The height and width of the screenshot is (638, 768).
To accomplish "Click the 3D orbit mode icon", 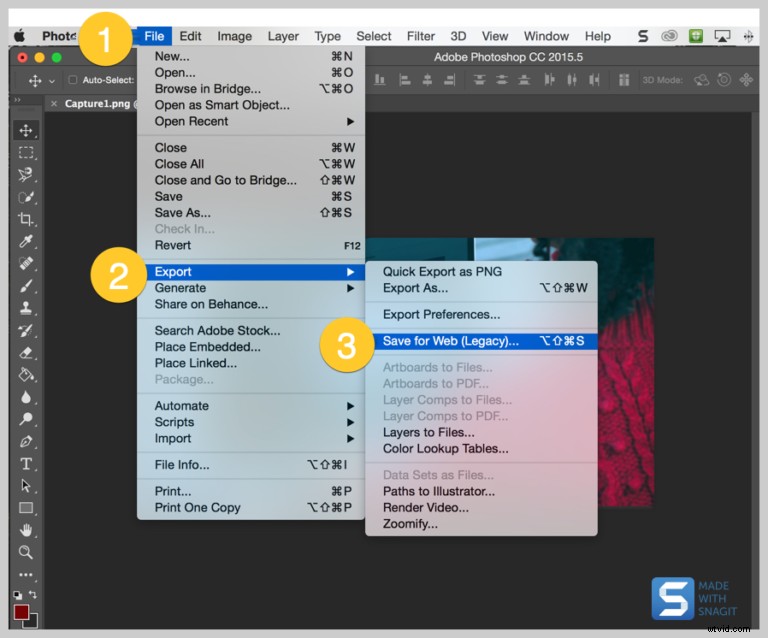I will [701, 79].
